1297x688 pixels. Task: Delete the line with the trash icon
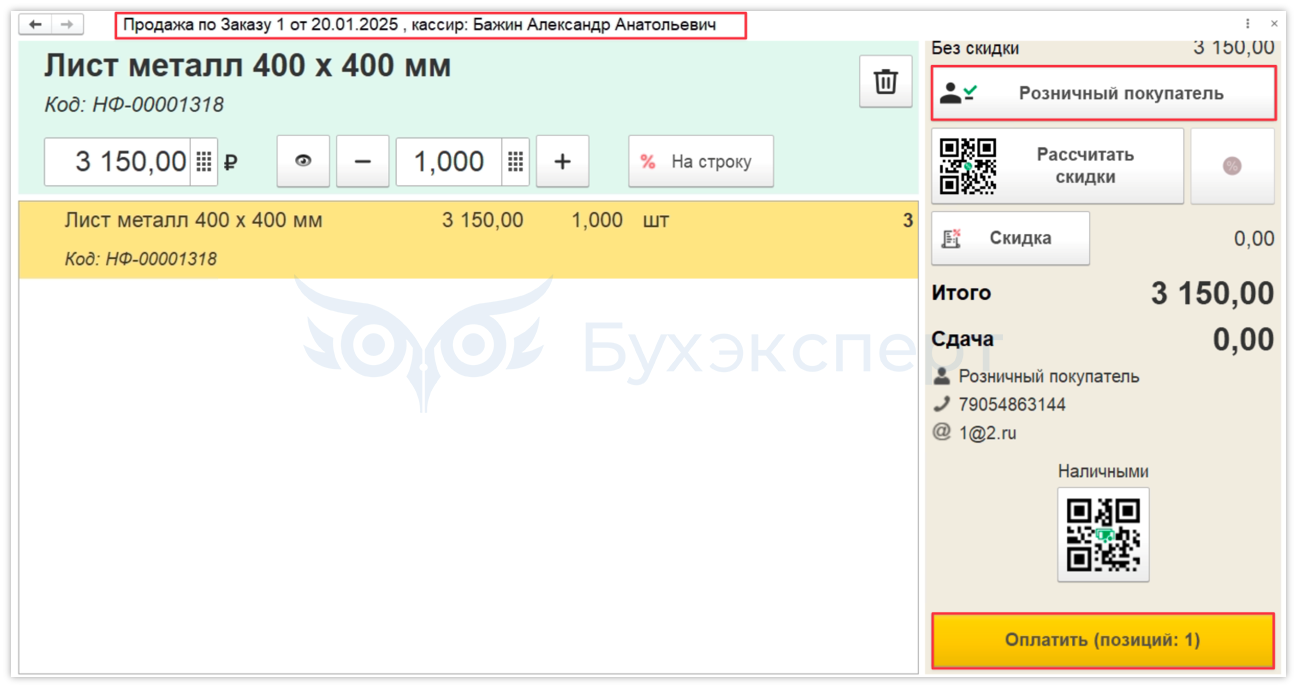point(885,81)
